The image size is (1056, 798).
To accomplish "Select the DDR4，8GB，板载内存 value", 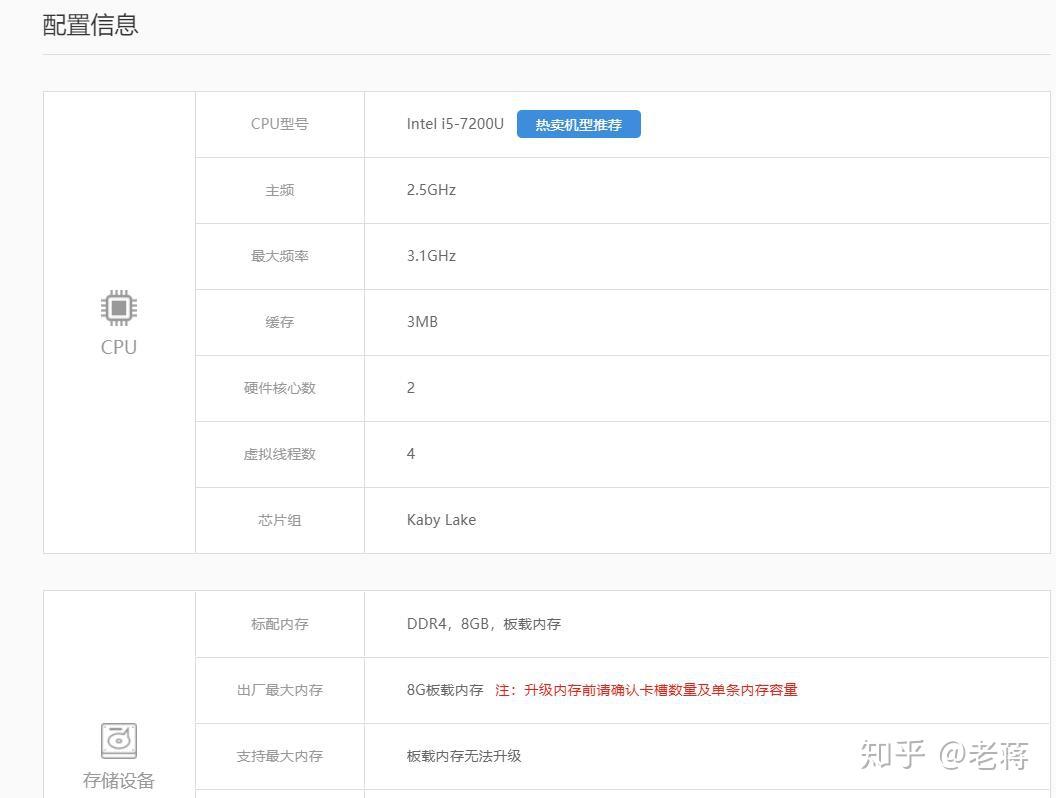I will point(484,624).
